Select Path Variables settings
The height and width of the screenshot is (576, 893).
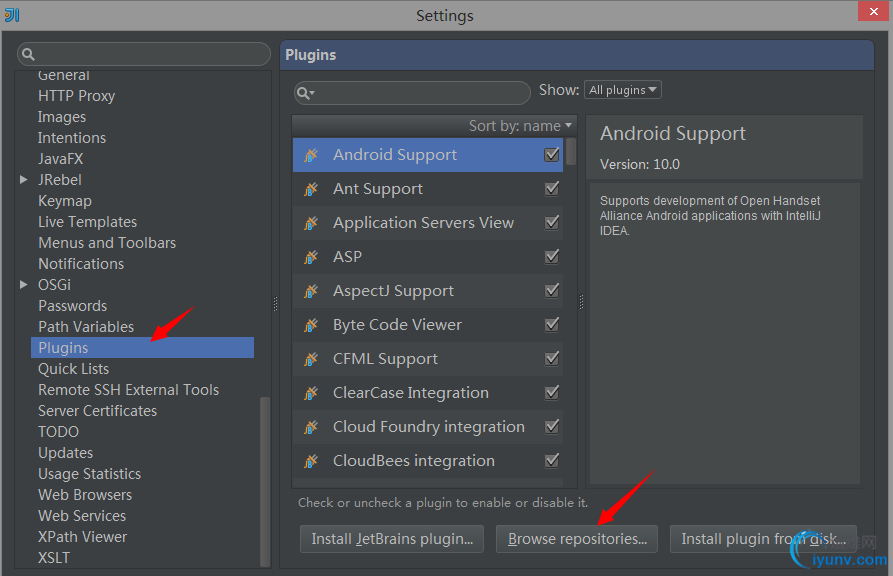pyautogui.click(x=86, y=327)
